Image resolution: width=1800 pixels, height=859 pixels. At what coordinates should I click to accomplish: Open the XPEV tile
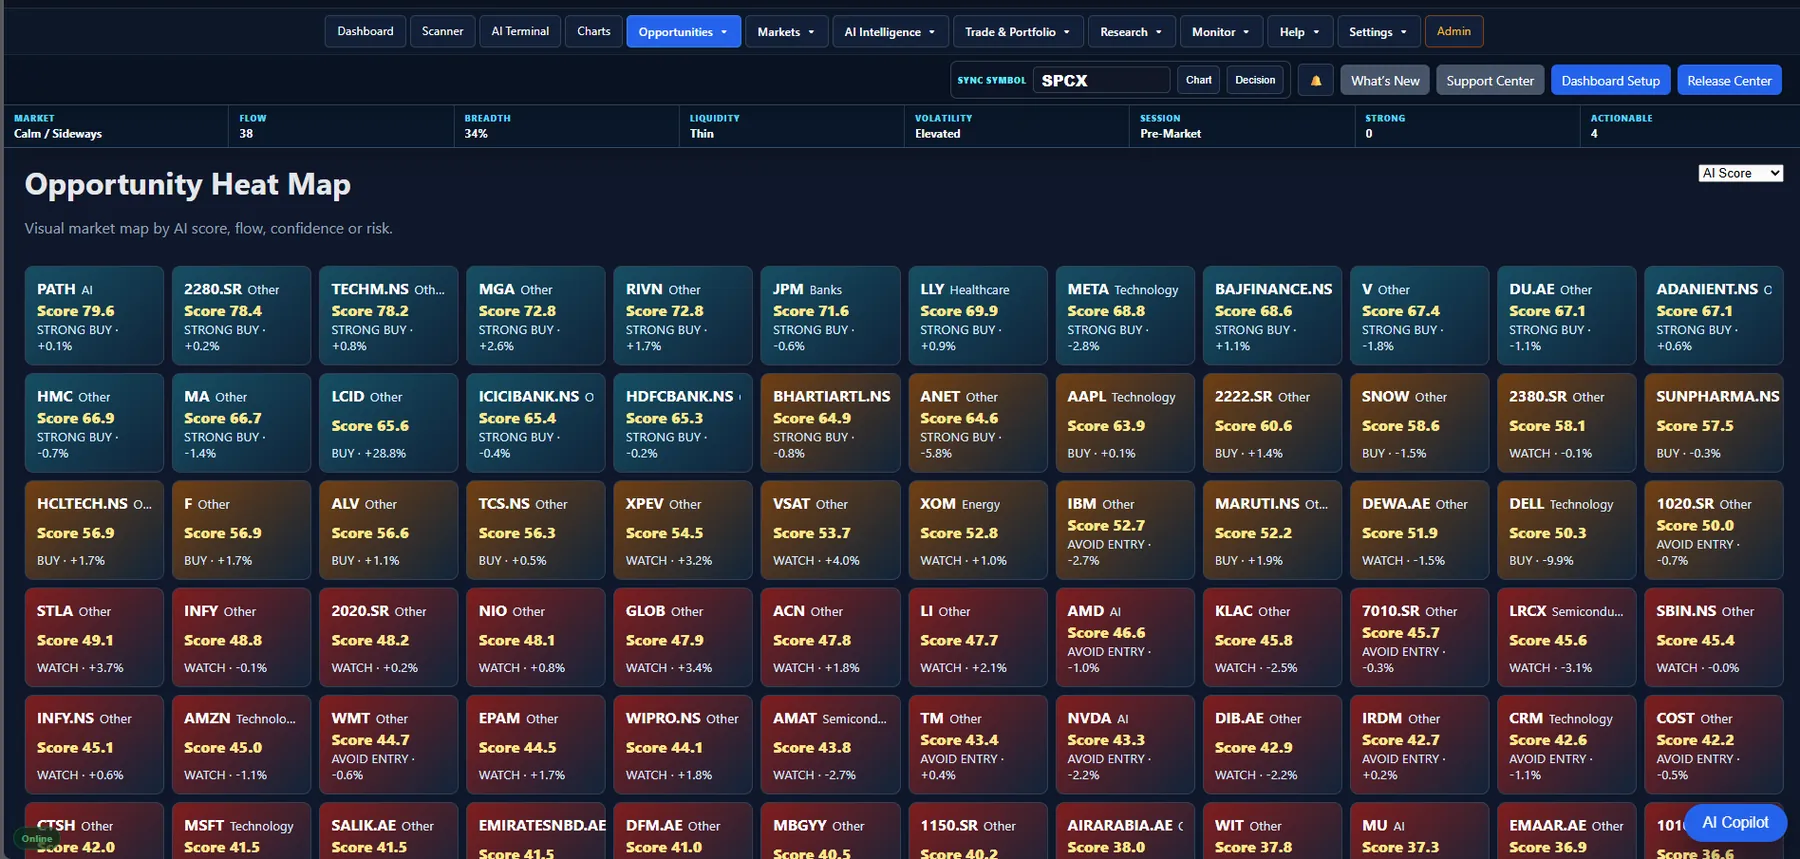(683, 530)
